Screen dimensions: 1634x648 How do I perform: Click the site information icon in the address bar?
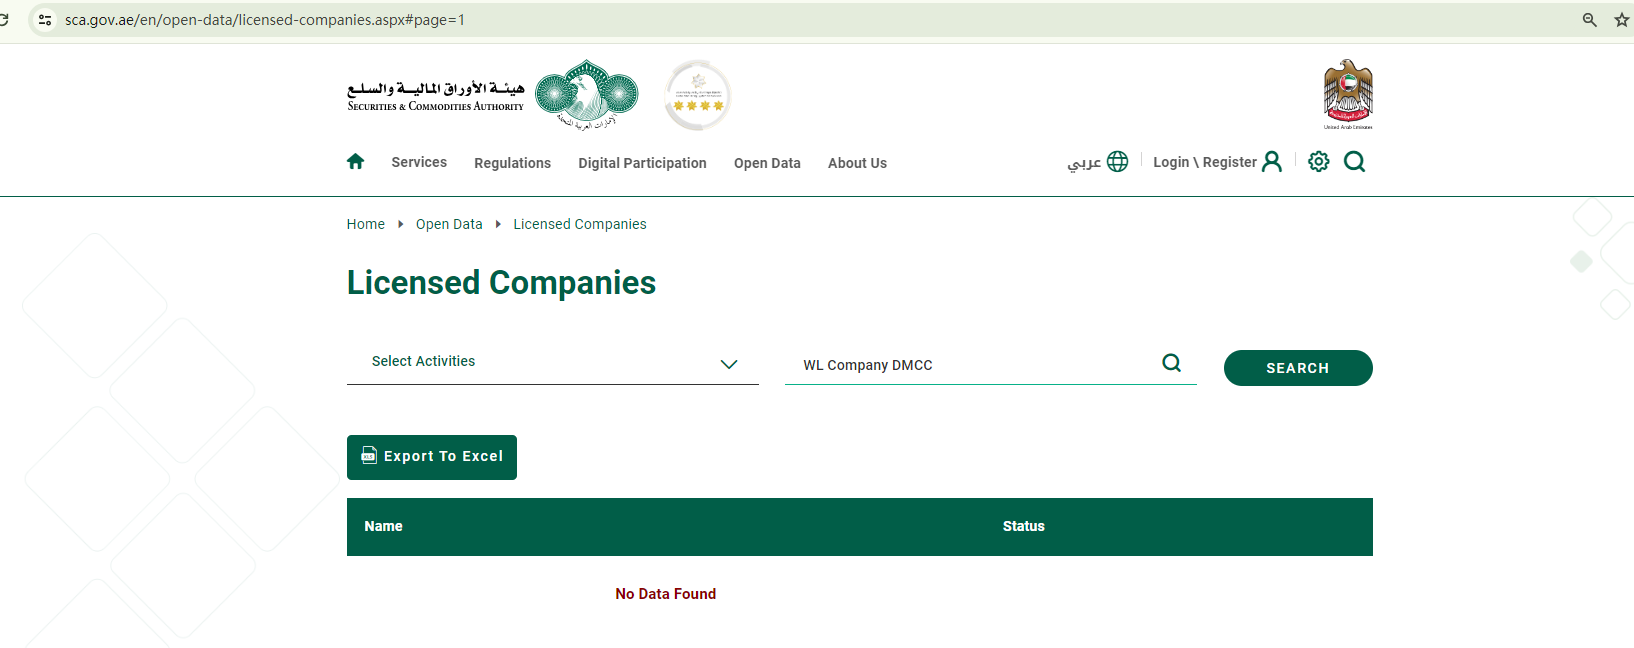coord(44,20)
